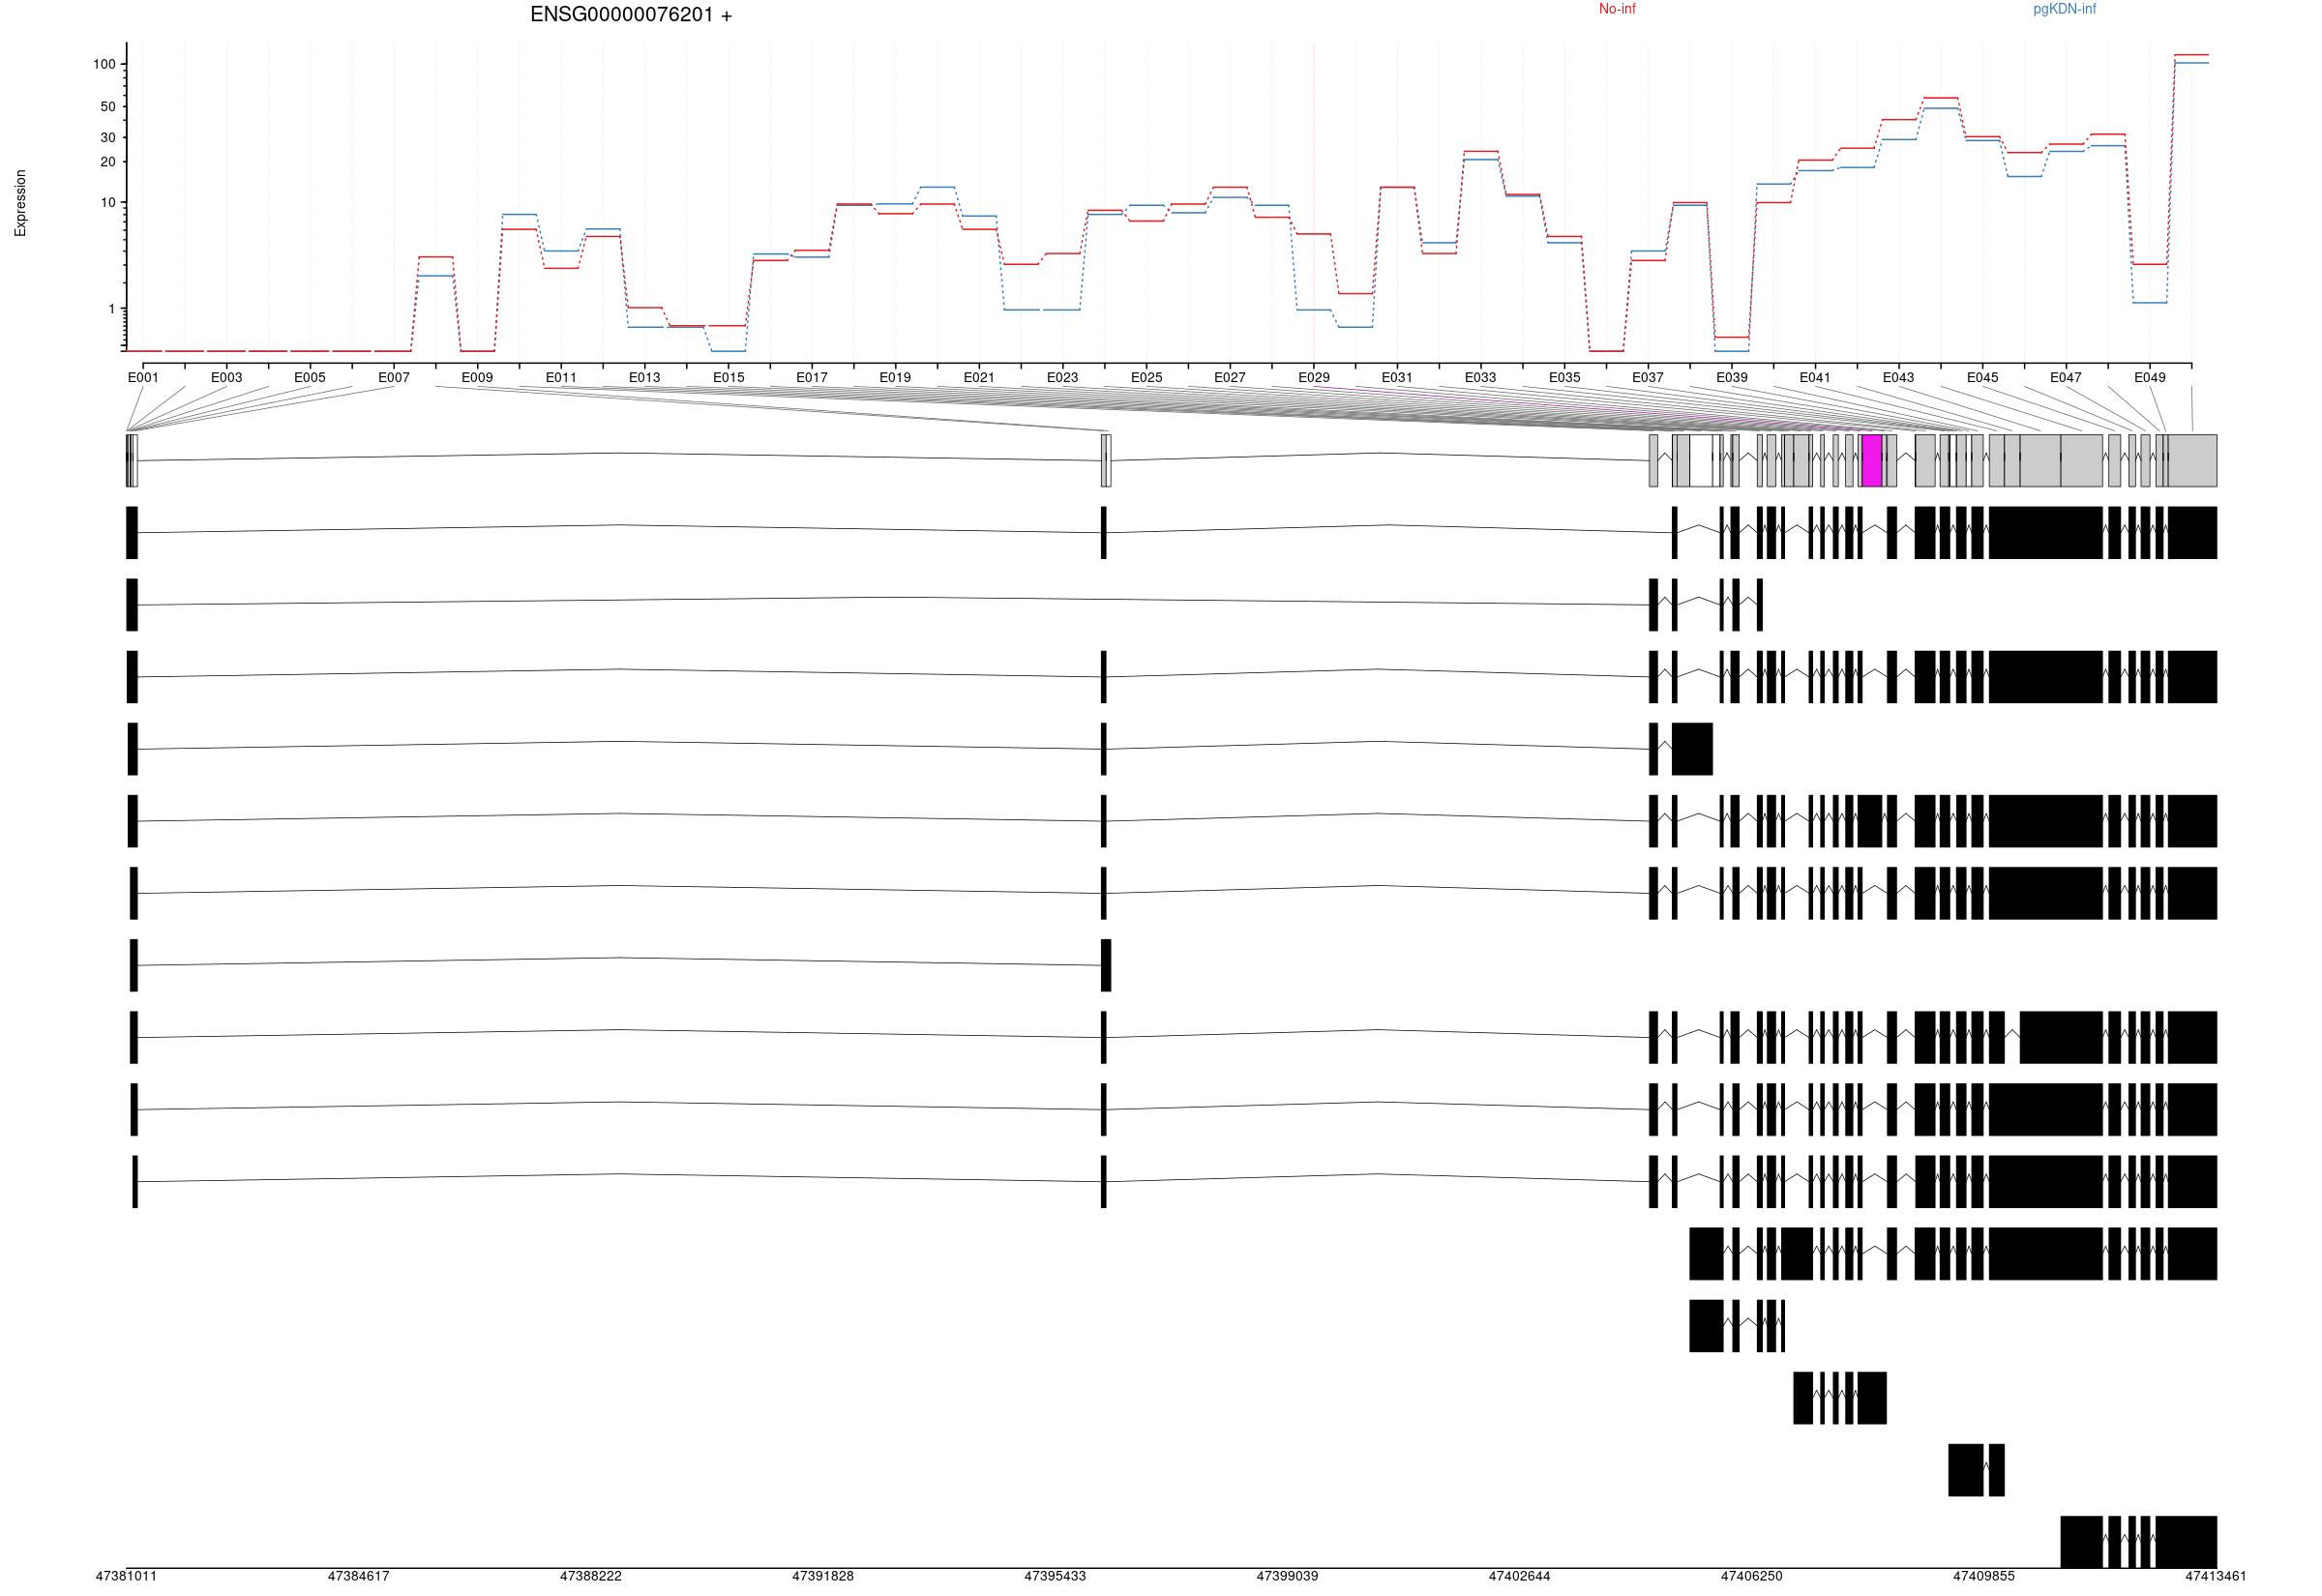Click the y-axis tick value 30
The image size is (2322, 1596).
coord(108,137)
